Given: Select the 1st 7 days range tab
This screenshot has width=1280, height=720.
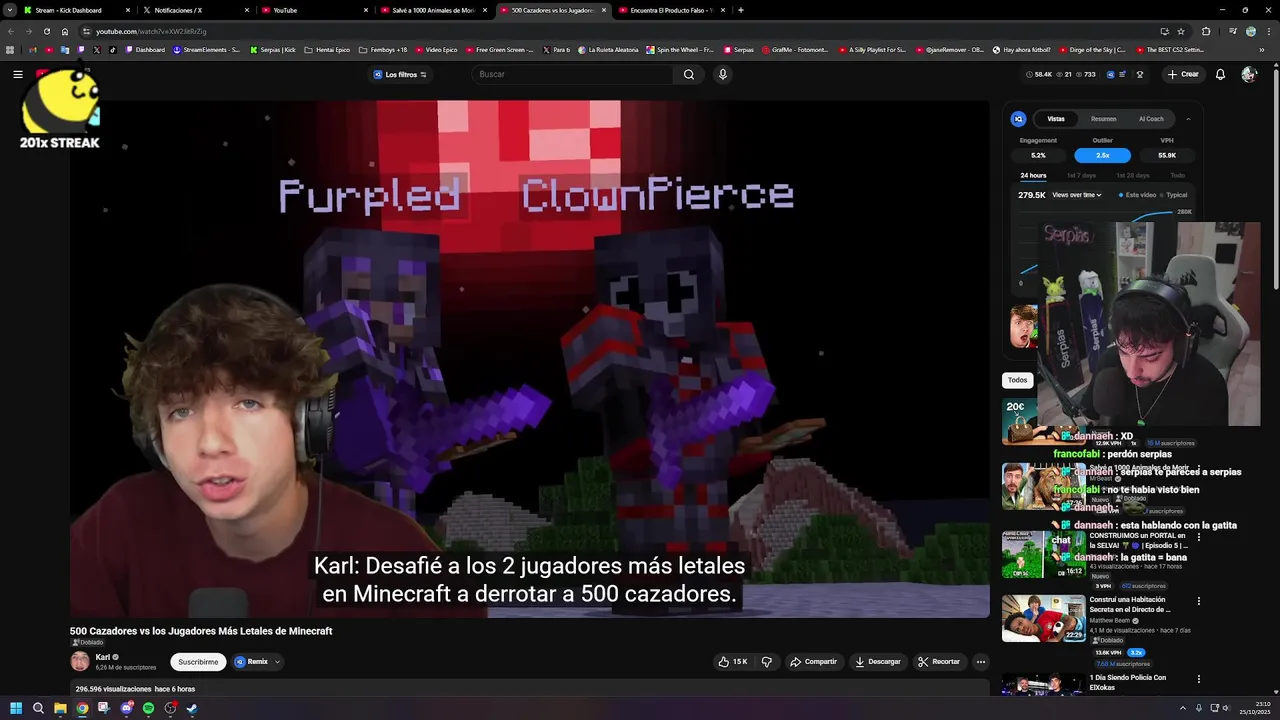Looking at the screenshot, I should [x=1080, y=175].
